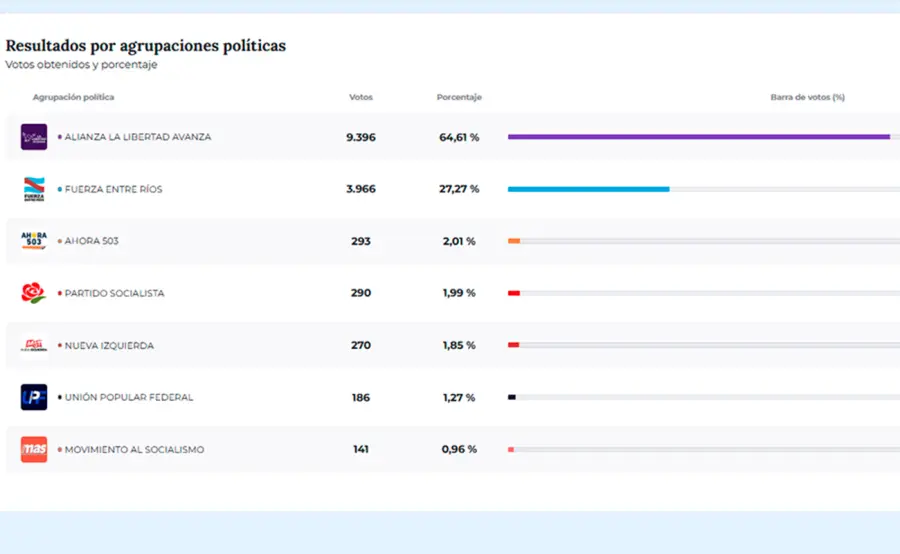Sort by the Porcentaje column header

(x=459, y=97)
